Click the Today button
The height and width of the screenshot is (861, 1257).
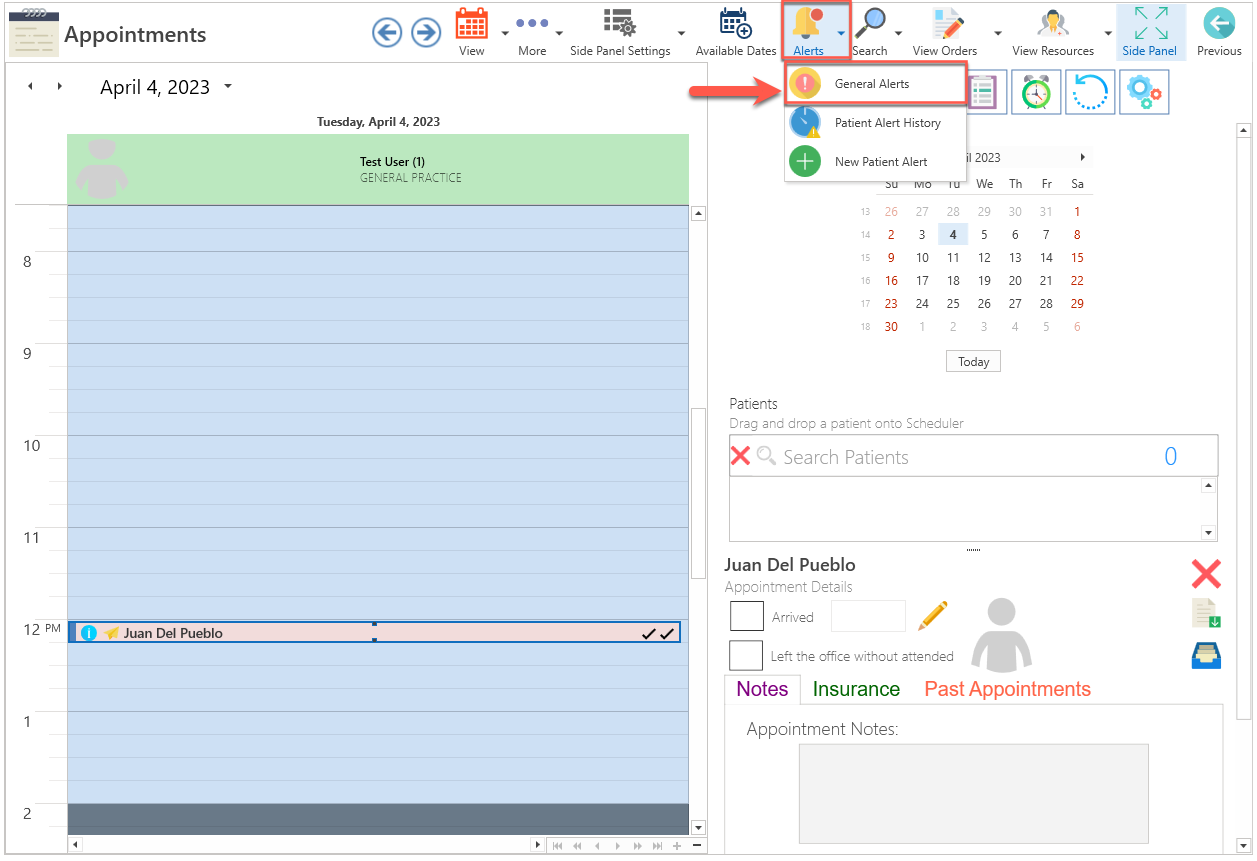(x=972, y=361)
